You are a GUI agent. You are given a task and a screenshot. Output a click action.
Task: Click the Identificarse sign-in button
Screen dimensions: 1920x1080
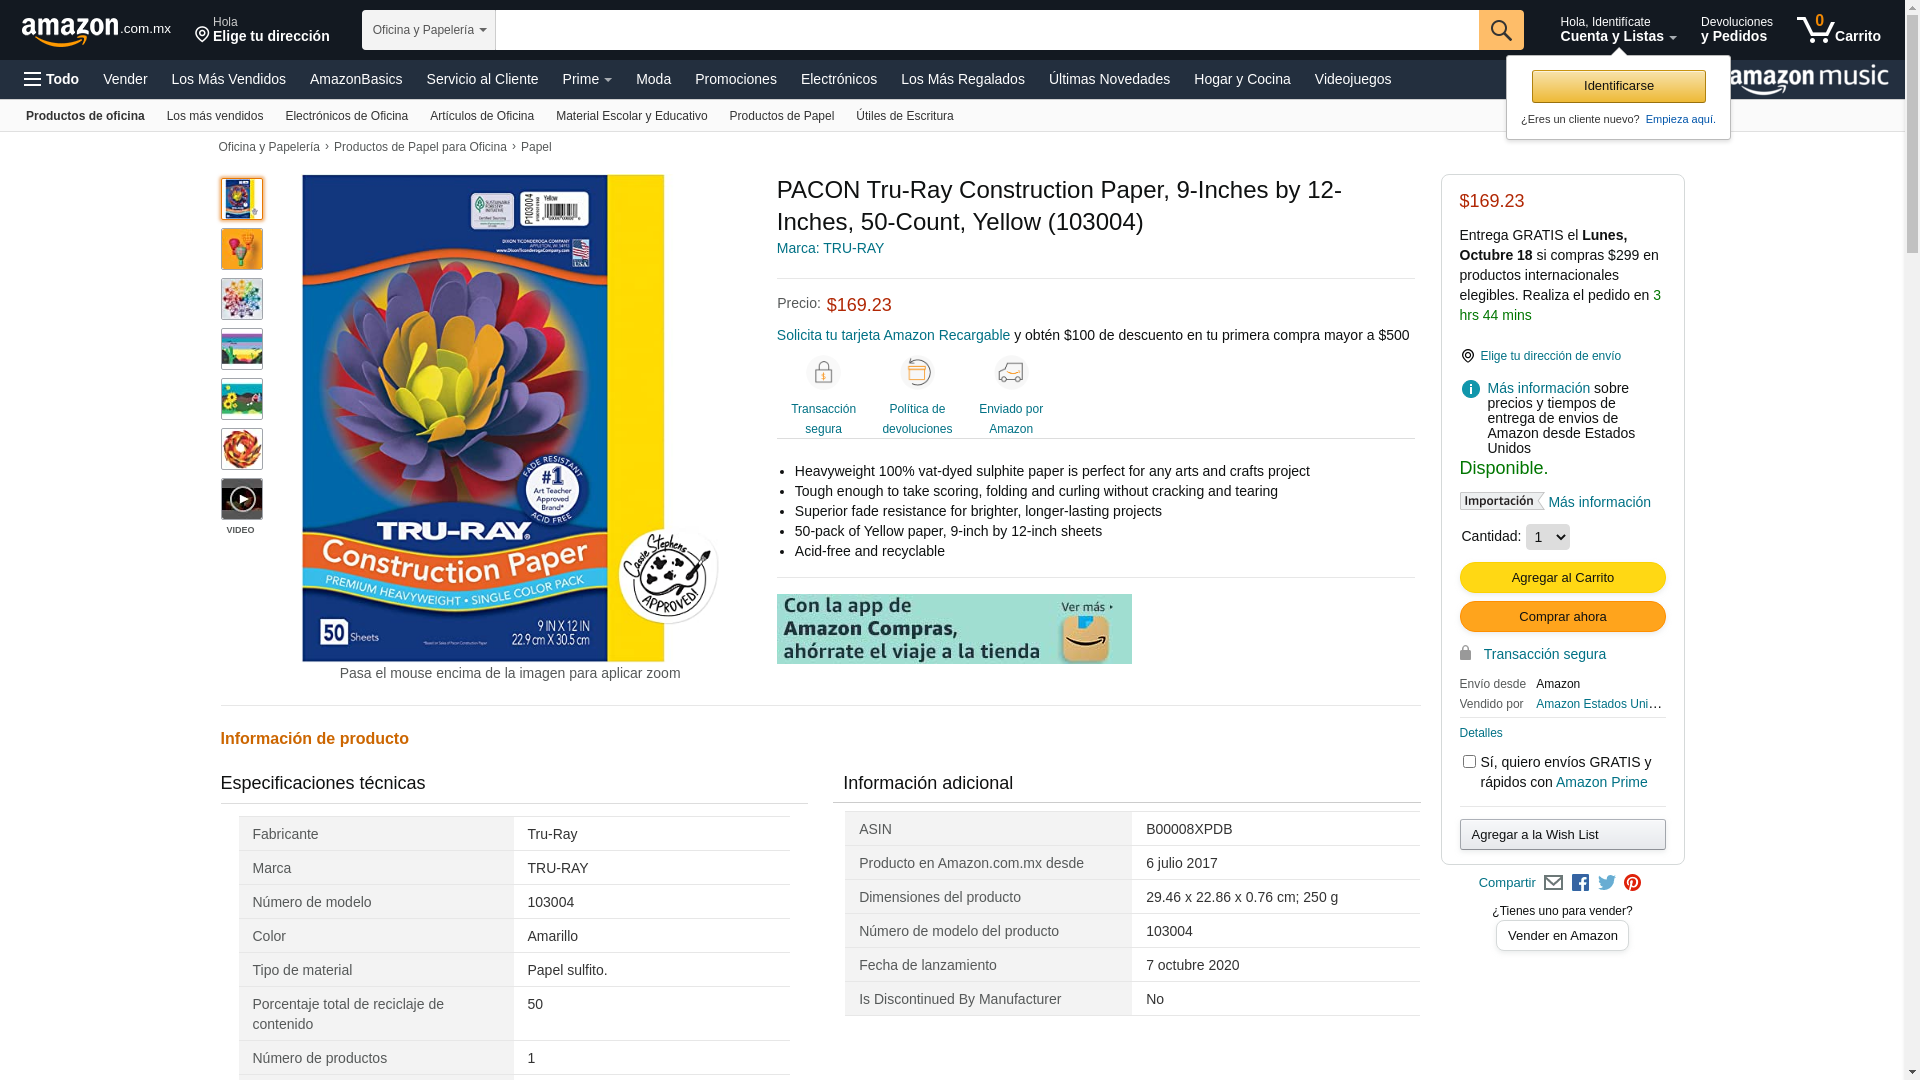[x=1618, y=86]
